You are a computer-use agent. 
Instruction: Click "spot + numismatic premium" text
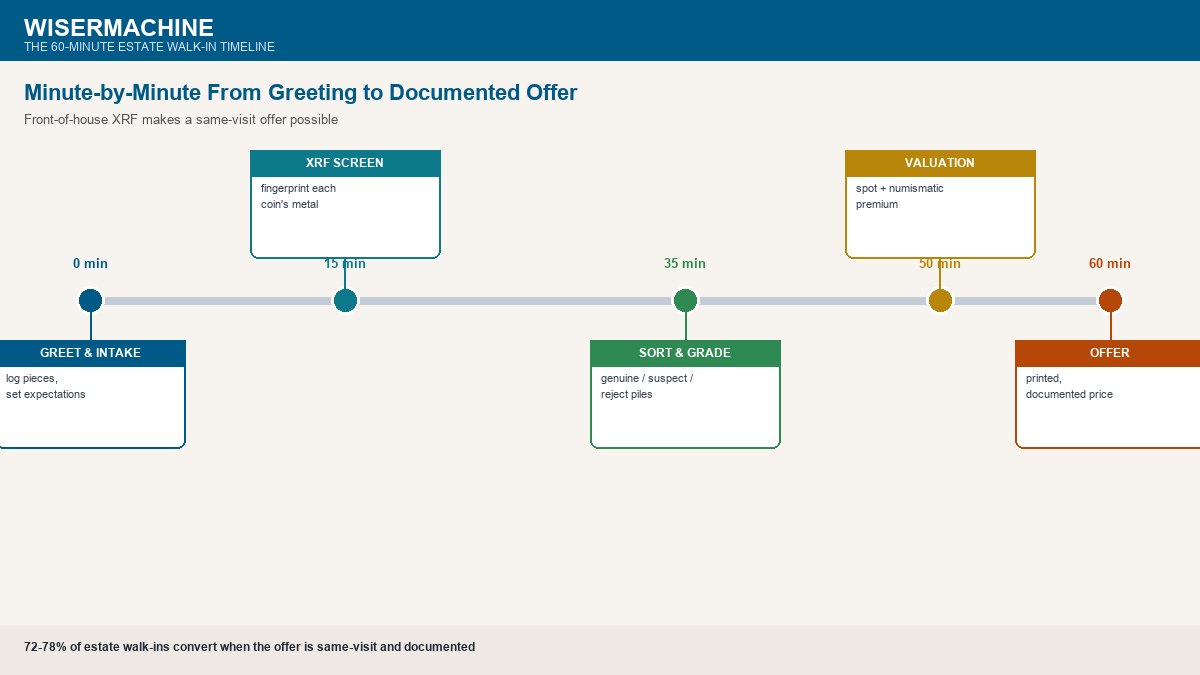pyautogui.click(x=900, y=197)
